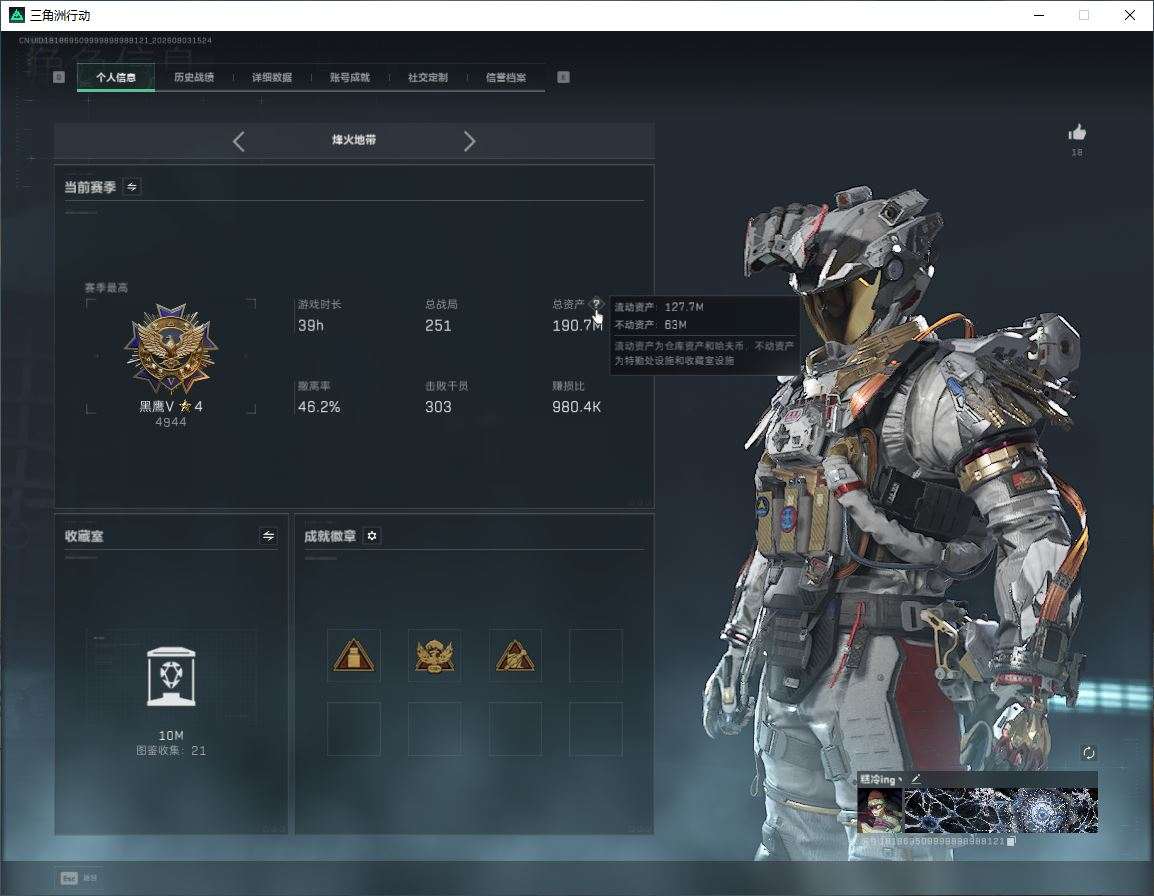Click the last empty badge slot in bottom row

595,729
